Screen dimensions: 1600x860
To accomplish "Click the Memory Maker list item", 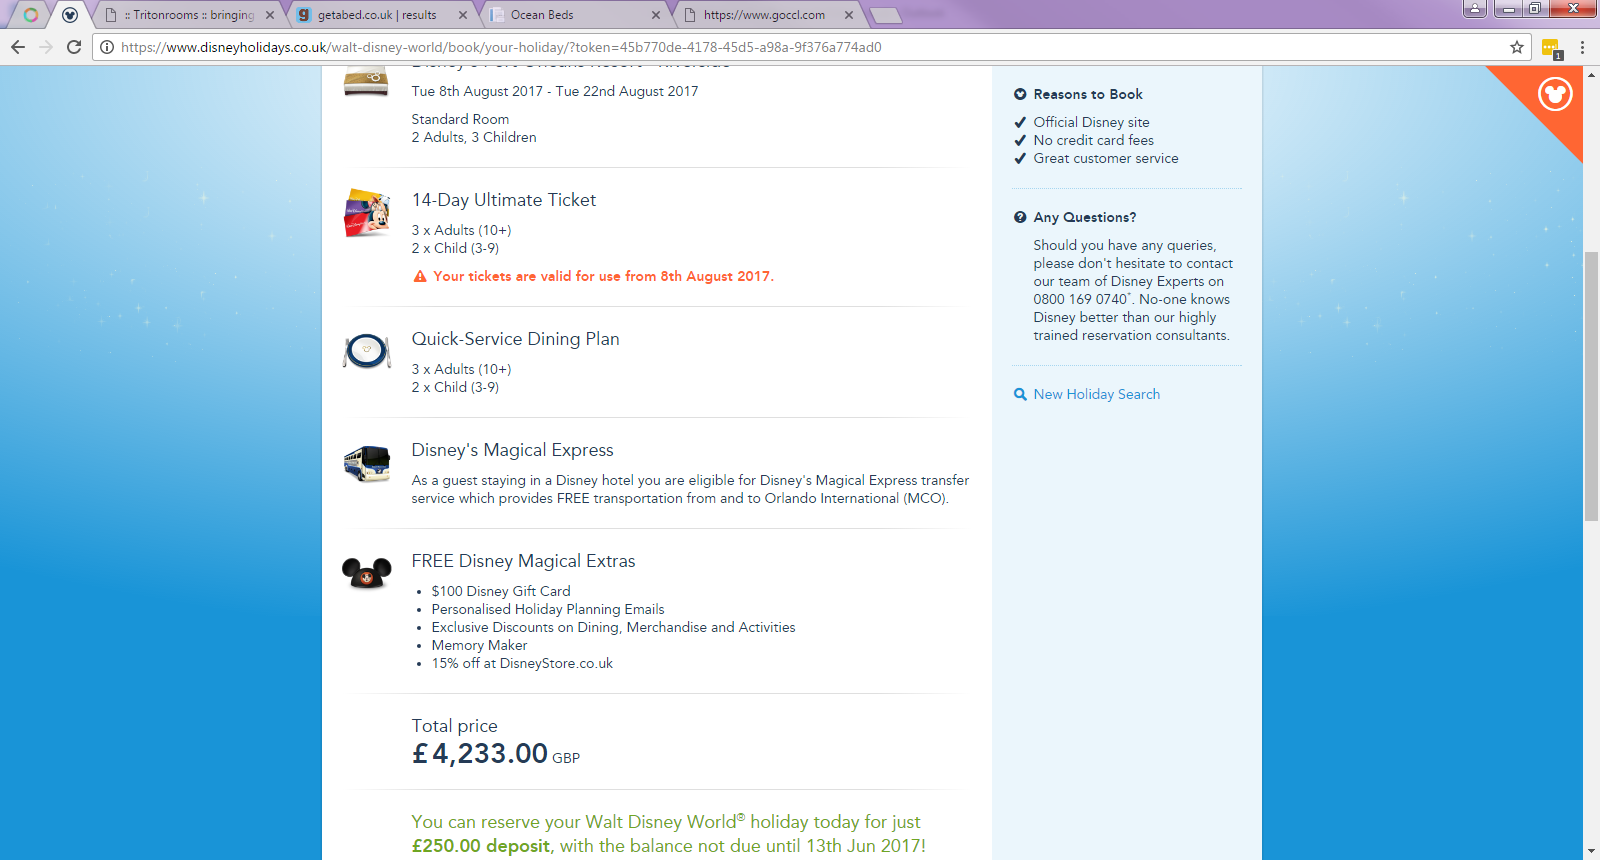I will (479, 645).
